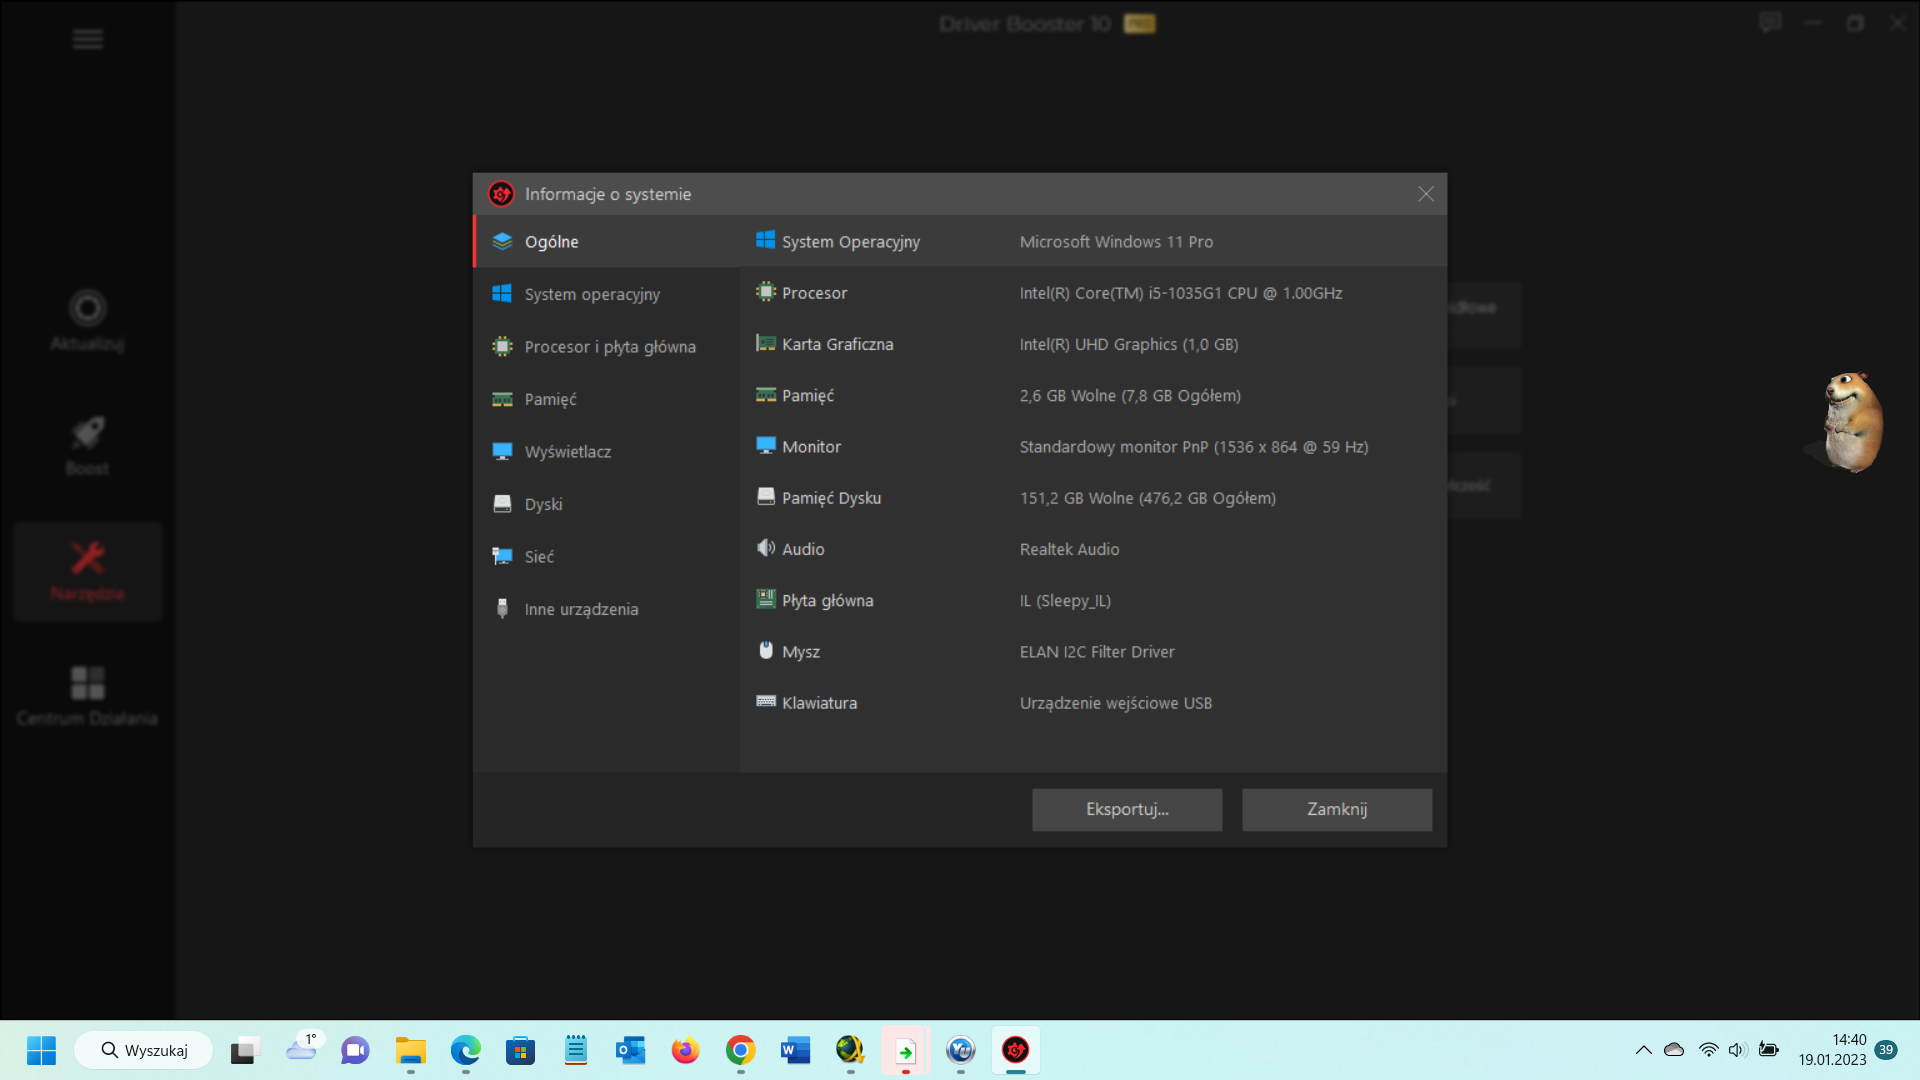Launch Microsoft Edge from the taskbar
The image size is (1920, 1080).
pyautogui.click(x=465, y=1050)
